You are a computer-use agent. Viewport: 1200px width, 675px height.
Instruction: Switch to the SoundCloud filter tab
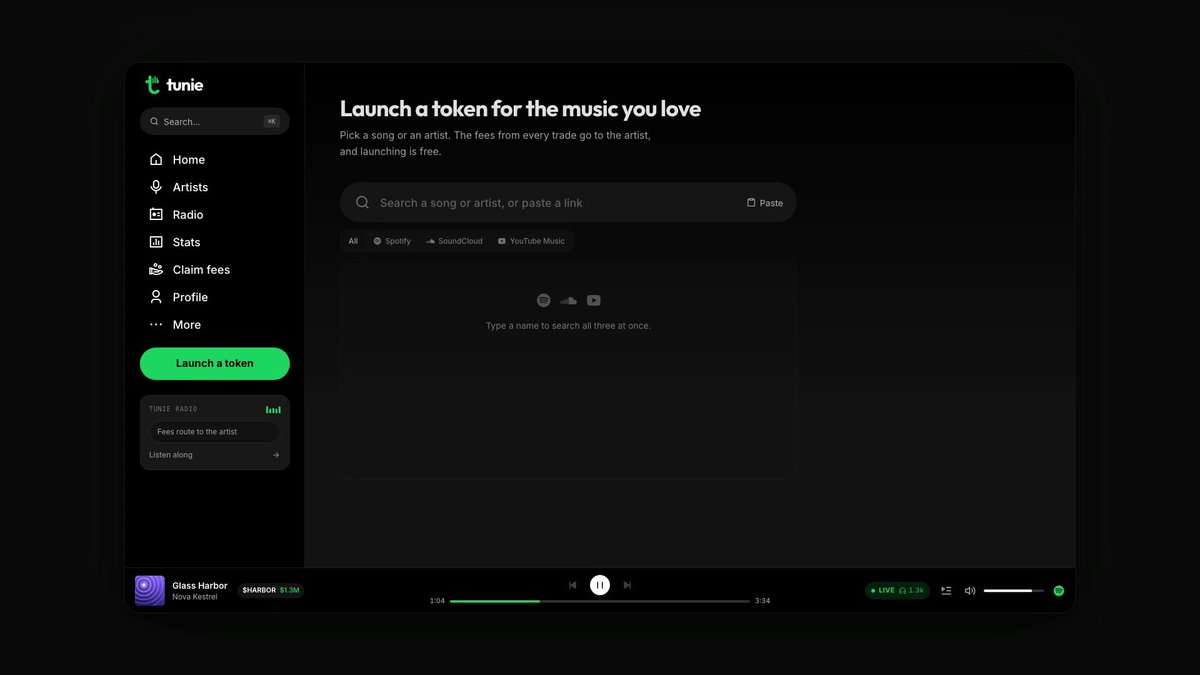coord(454,241)
